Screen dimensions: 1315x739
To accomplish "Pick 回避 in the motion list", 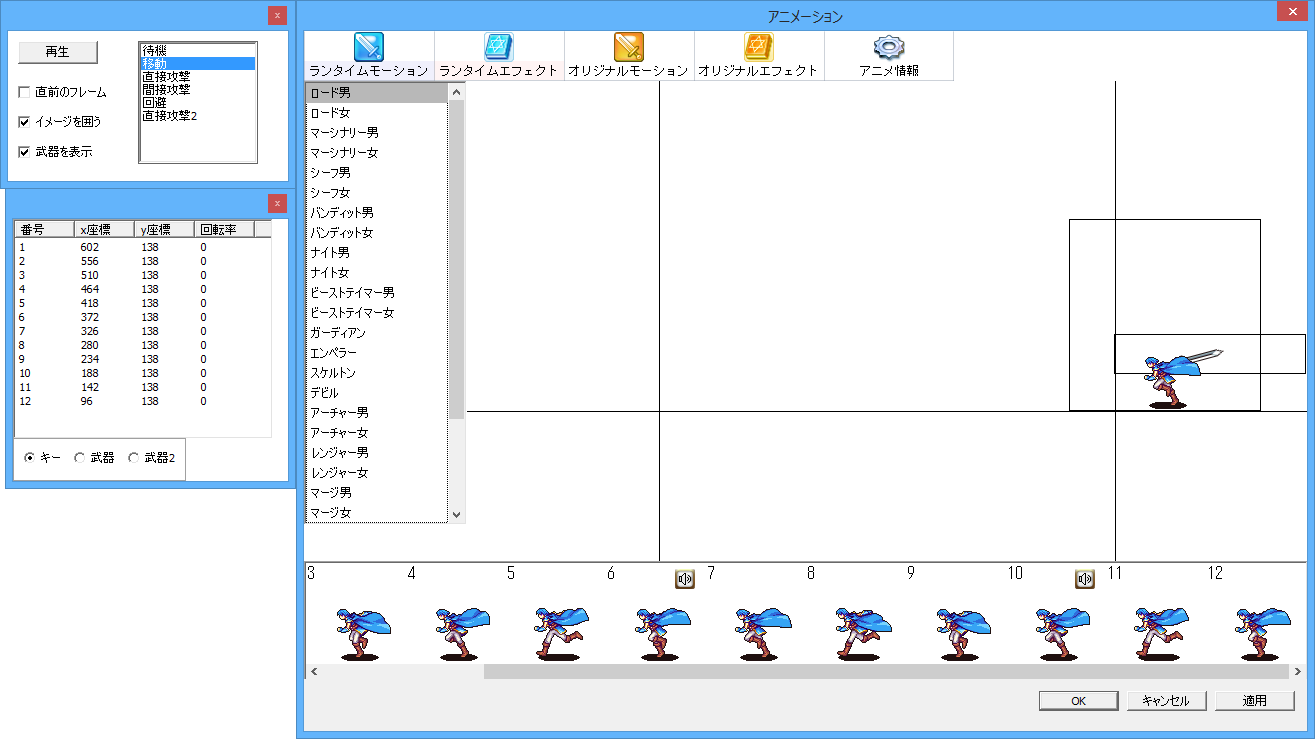I will [x=197, y=102].
